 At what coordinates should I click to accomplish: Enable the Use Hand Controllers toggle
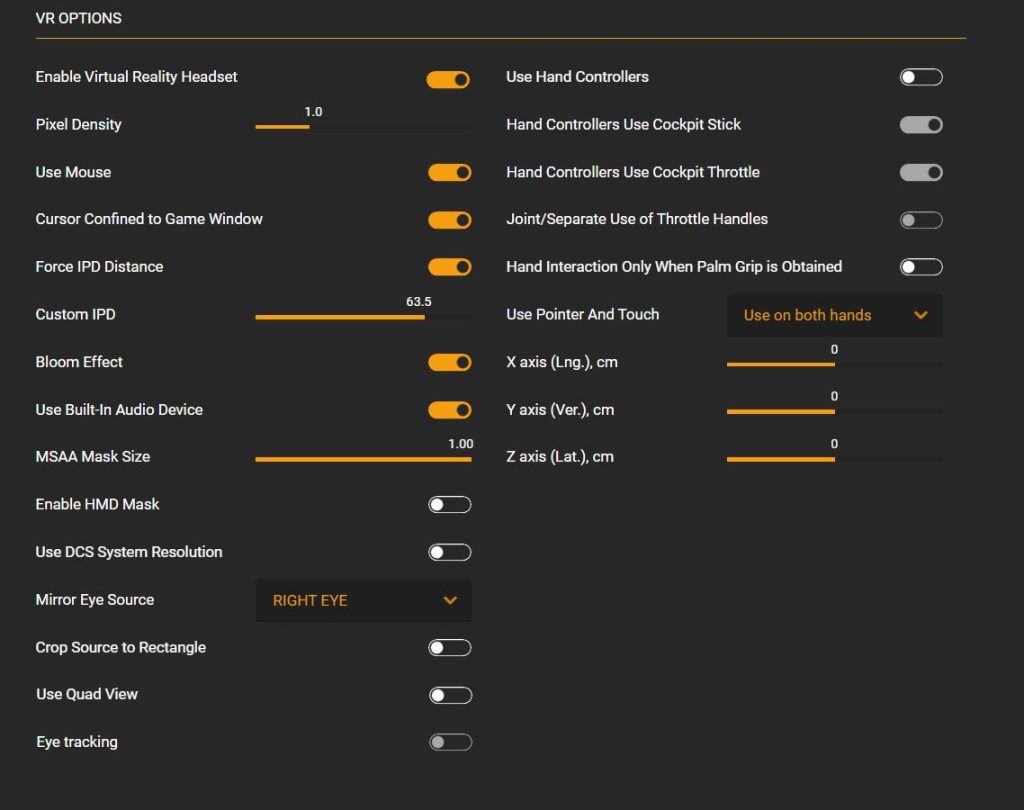click(920, 77)
